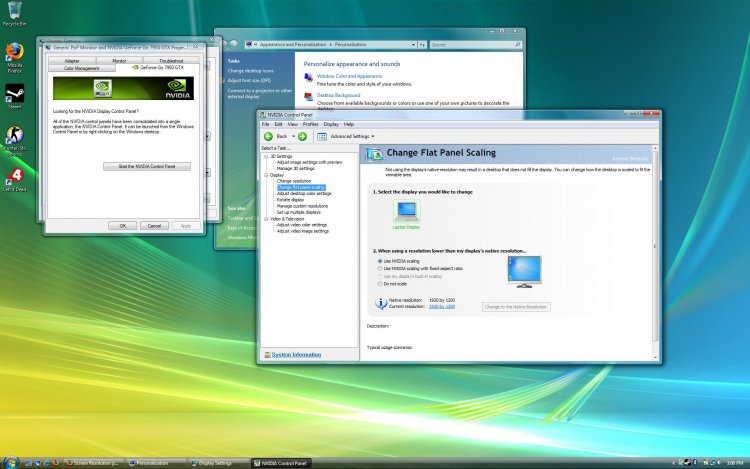Click the System Information icon at the bottom-left
Screen dimensions: 750x469
pos(267,355)
